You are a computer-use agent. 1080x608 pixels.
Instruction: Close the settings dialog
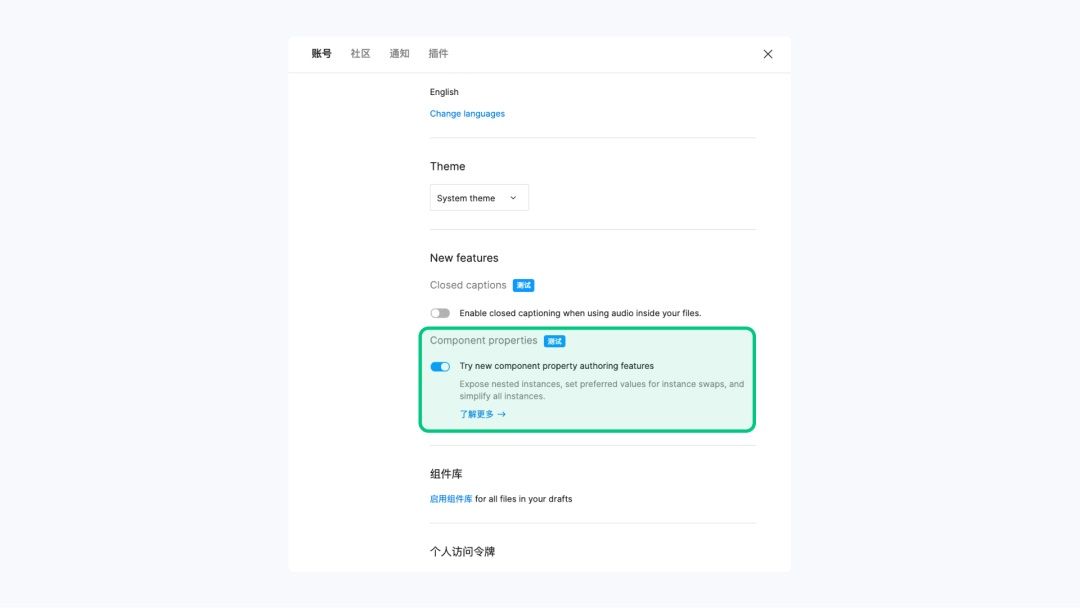click(767, 54)
